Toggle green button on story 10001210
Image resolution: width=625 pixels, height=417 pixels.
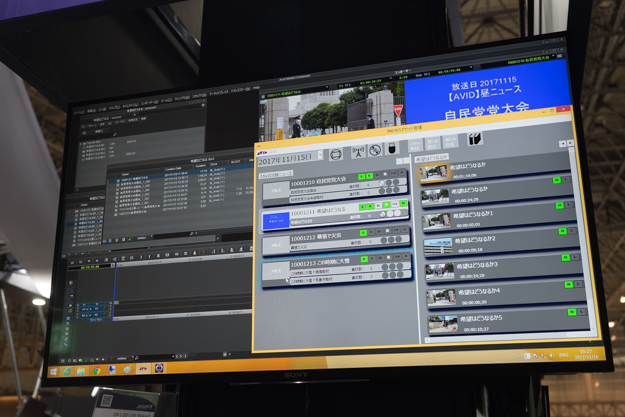coord(362,177)
